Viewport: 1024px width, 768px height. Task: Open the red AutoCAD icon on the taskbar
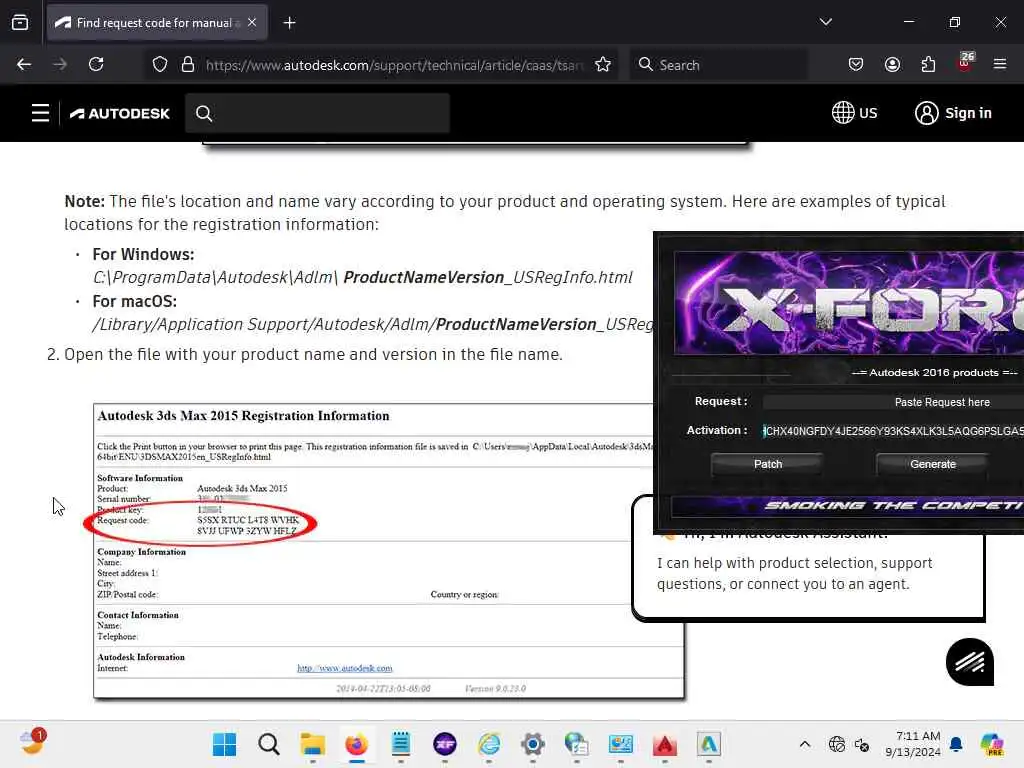[x=665, y=744]
